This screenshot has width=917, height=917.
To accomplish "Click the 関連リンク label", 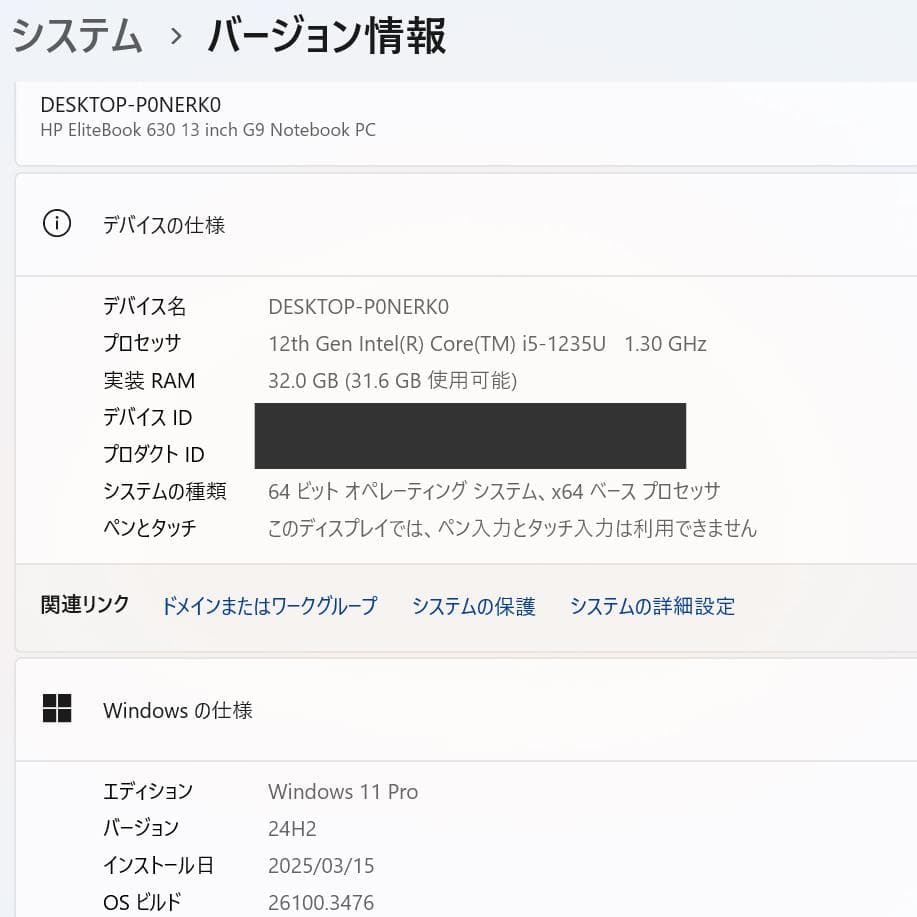I will pyautogui.click(x=84, y=605).
